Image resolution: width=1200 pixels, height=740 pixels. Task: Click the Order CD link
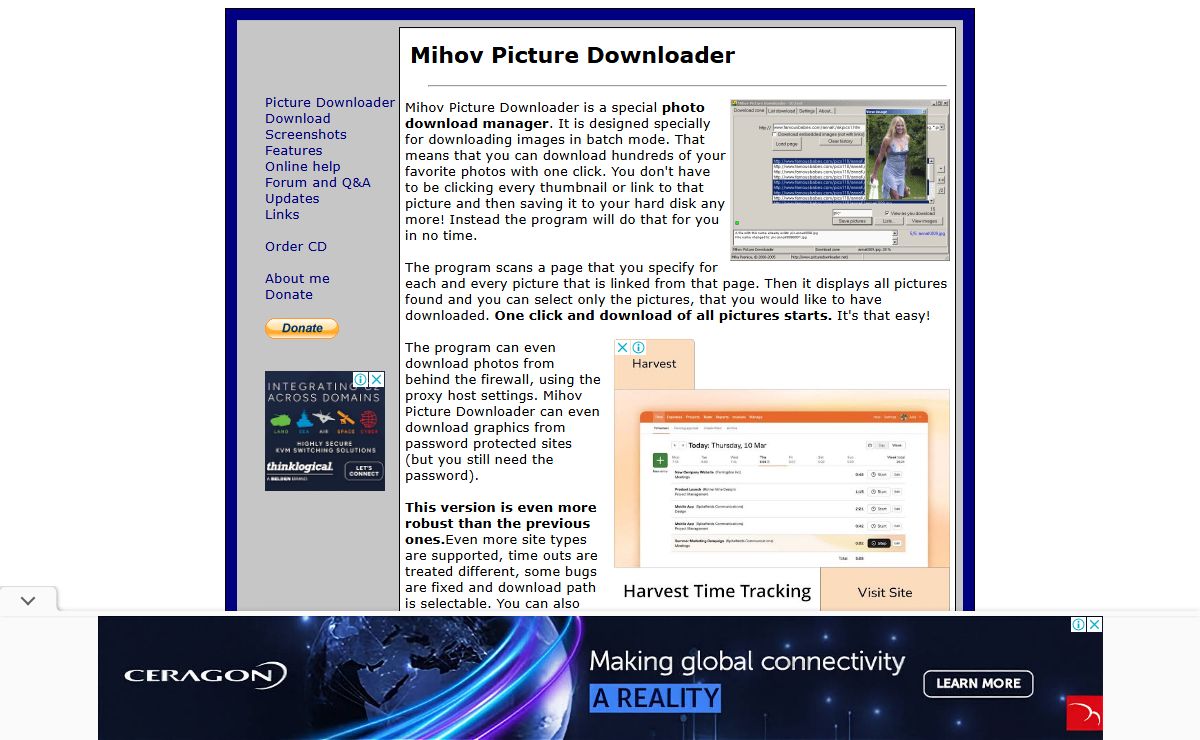[296, 247]
